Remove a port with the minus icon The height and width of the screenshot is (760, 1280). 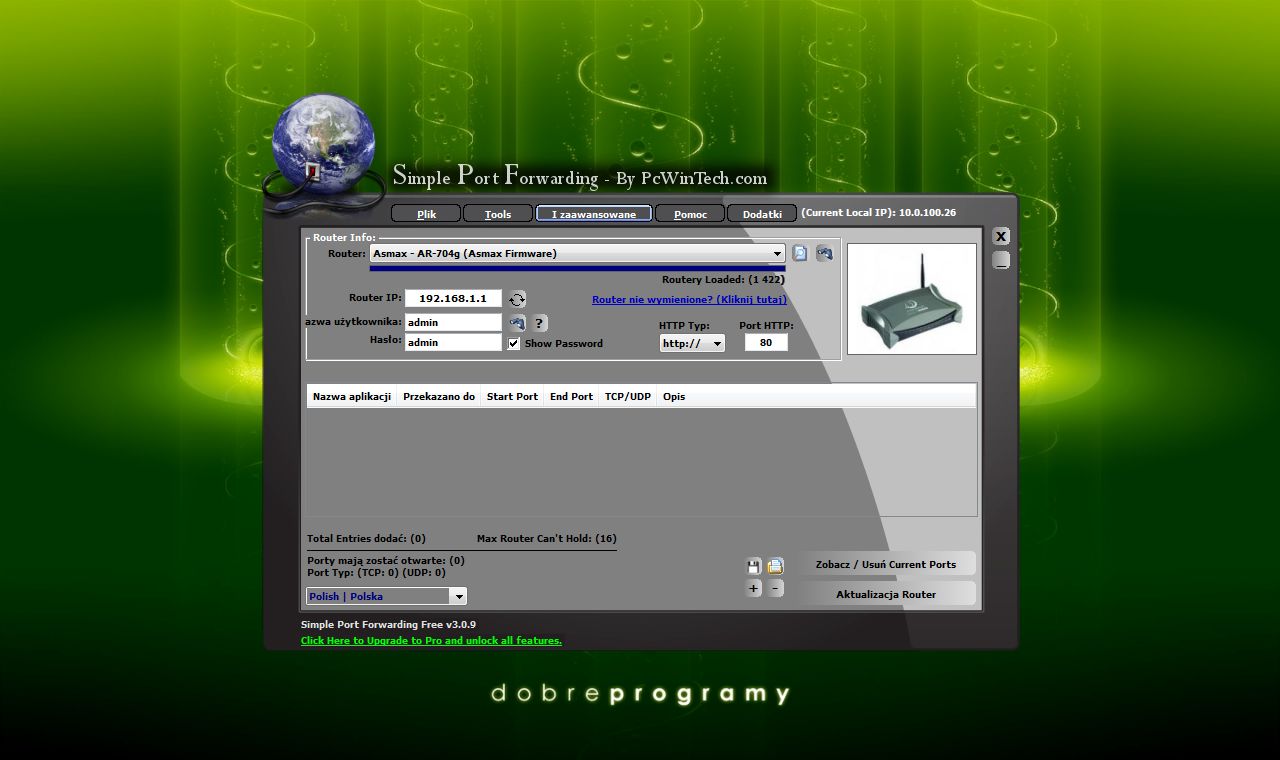click(774, 588)
